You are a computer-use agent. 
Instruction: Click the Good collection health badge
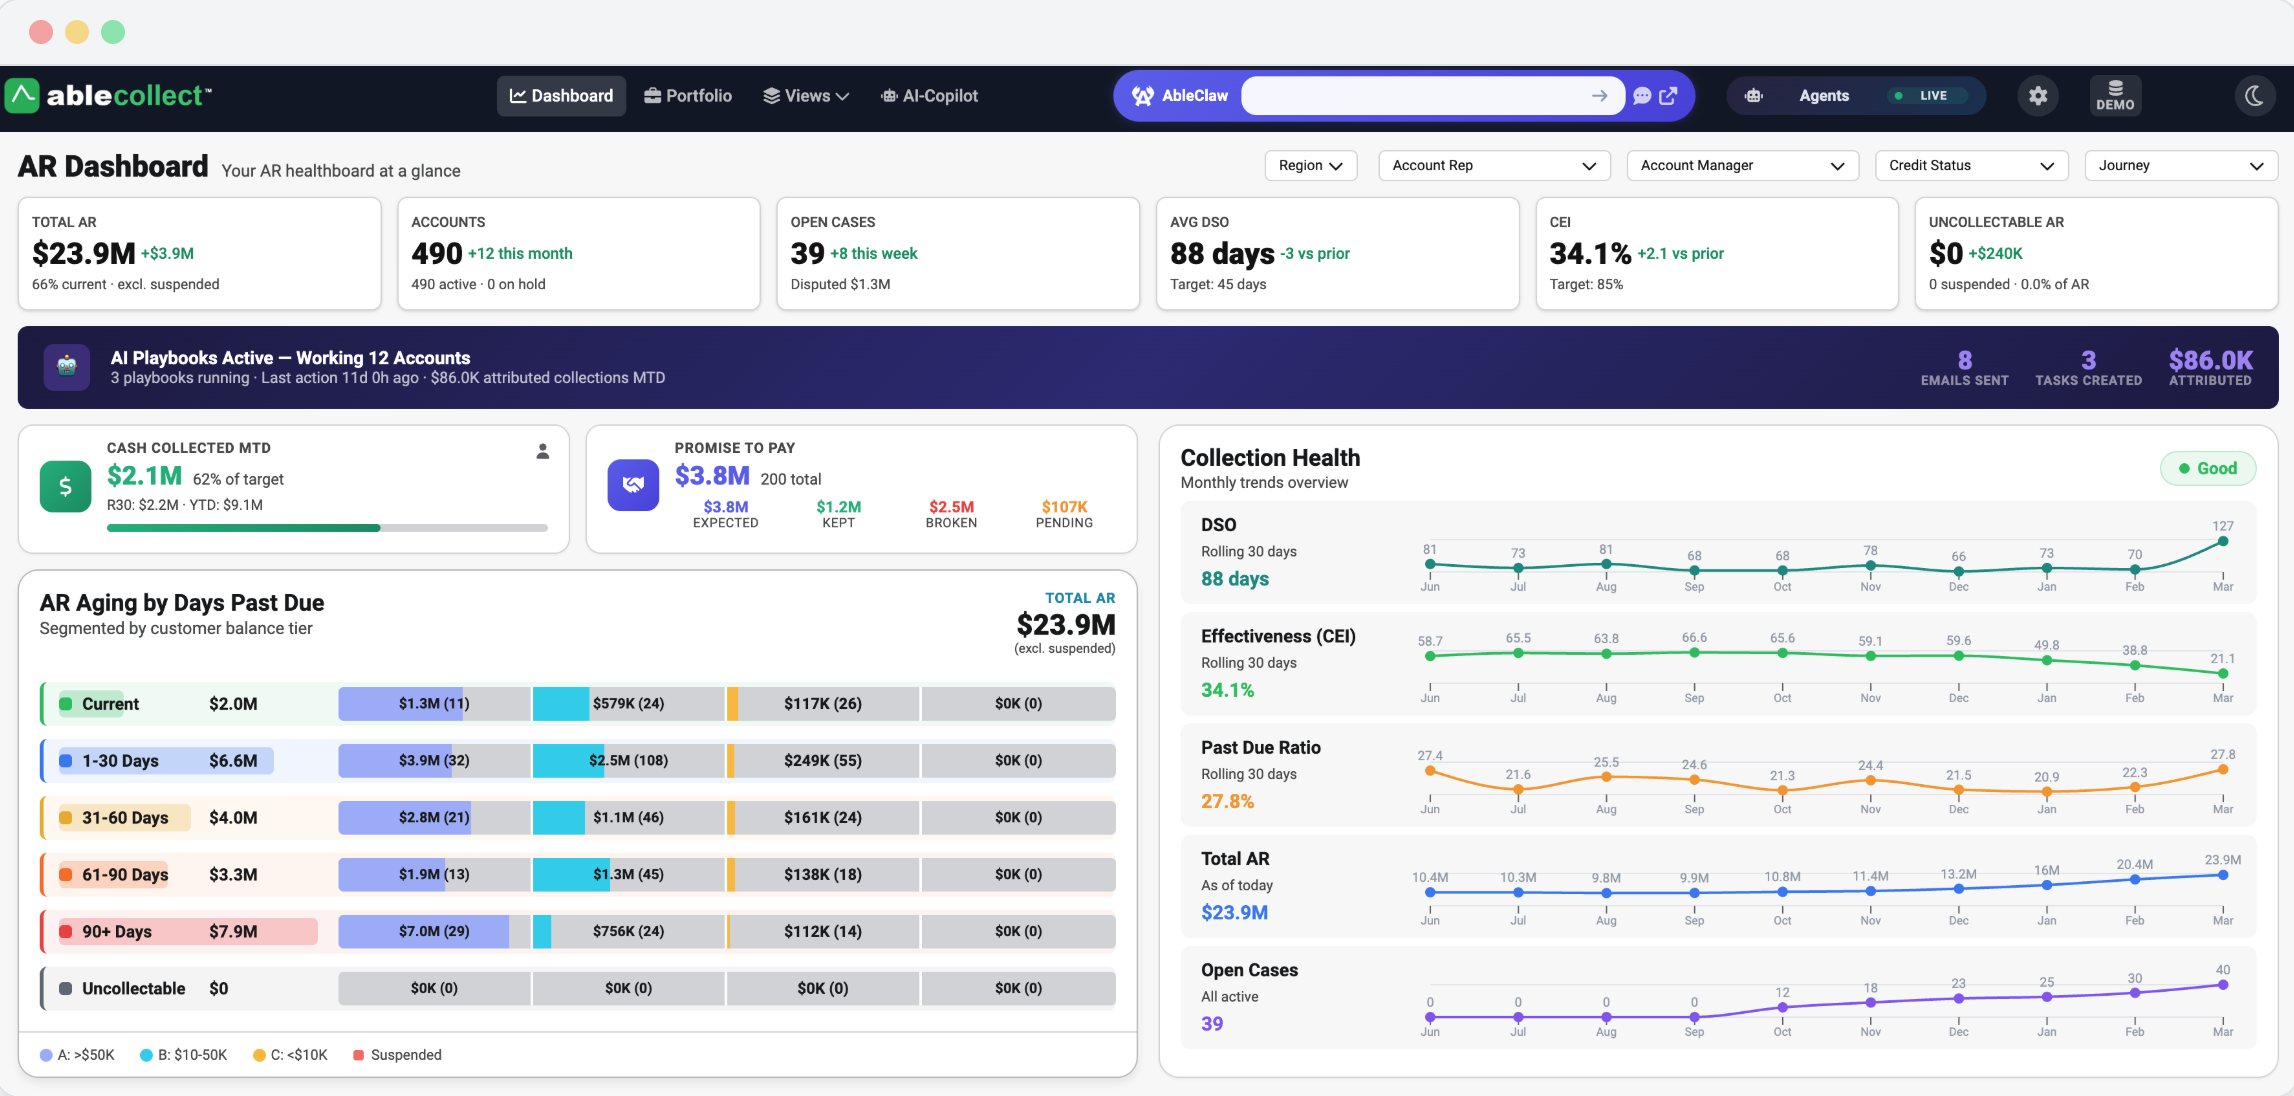pos(2207,468)
